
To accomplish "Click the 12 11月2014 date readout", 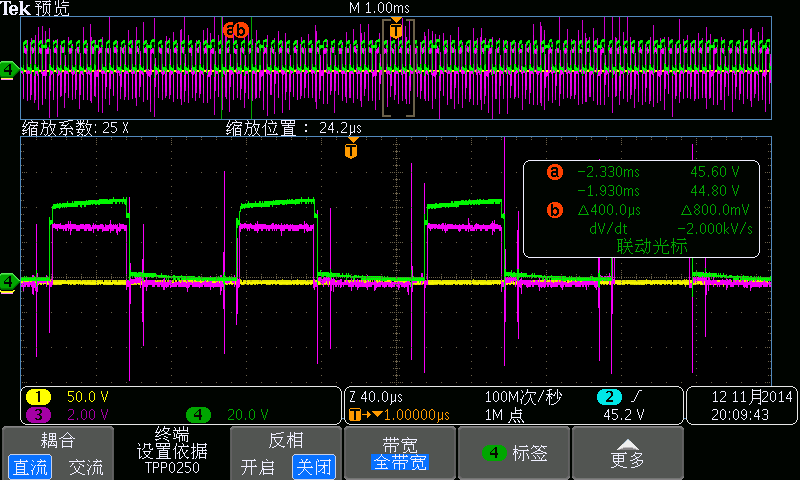I will tap(752, 396).
